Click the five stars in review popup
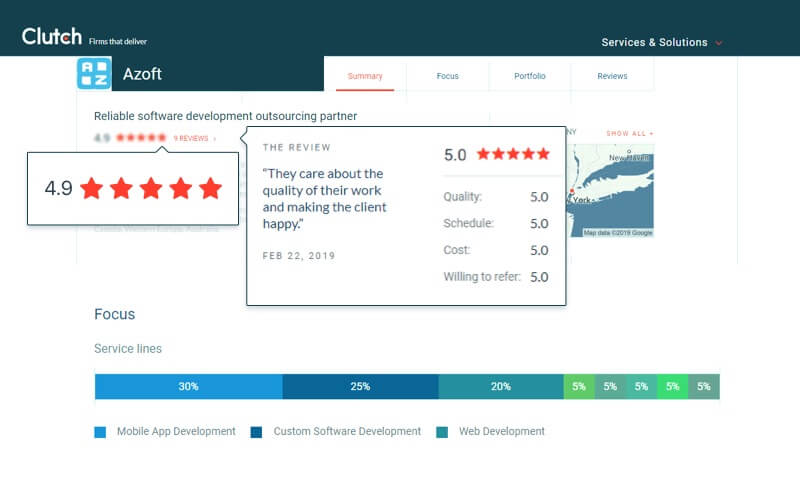 tap(513, 154)
